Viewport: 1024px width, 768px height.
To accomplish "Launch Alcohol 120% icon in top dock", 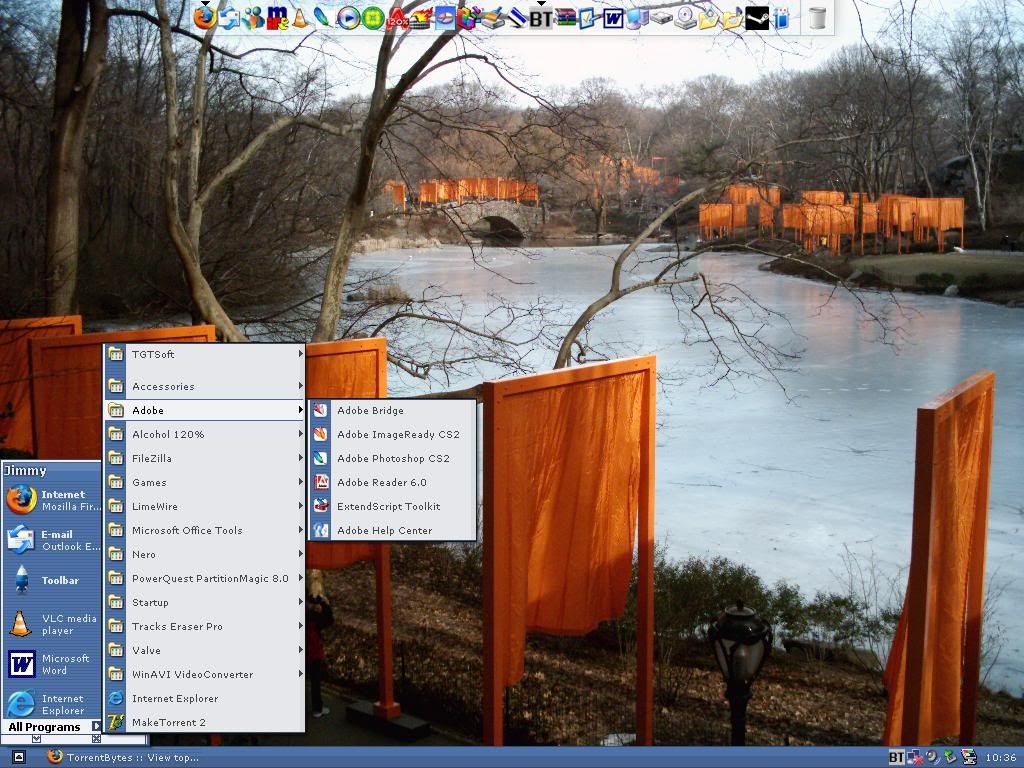I will (x=398, y=17).
